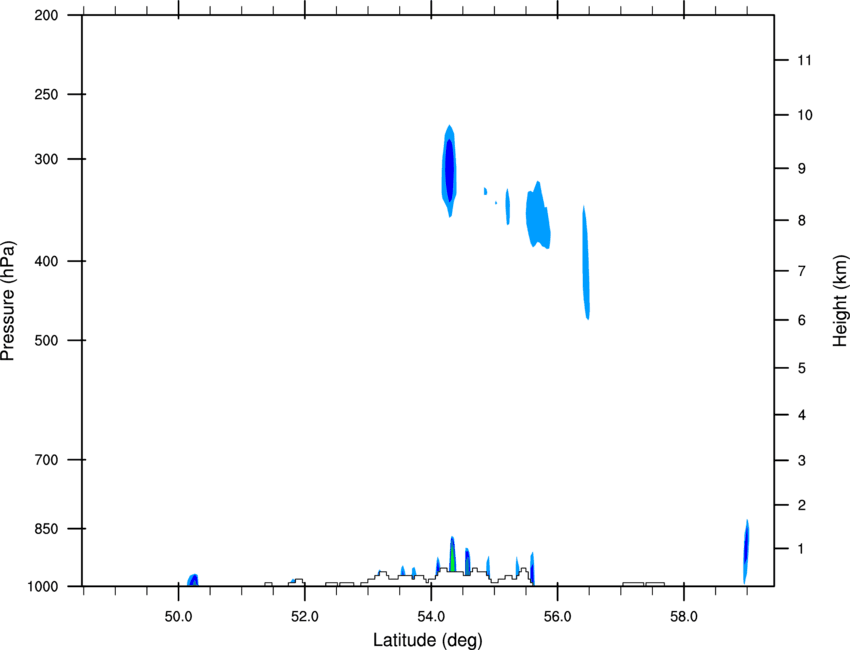
Task: Click the green-cored surface contour near 54.3 latitude
Action: 452,554
